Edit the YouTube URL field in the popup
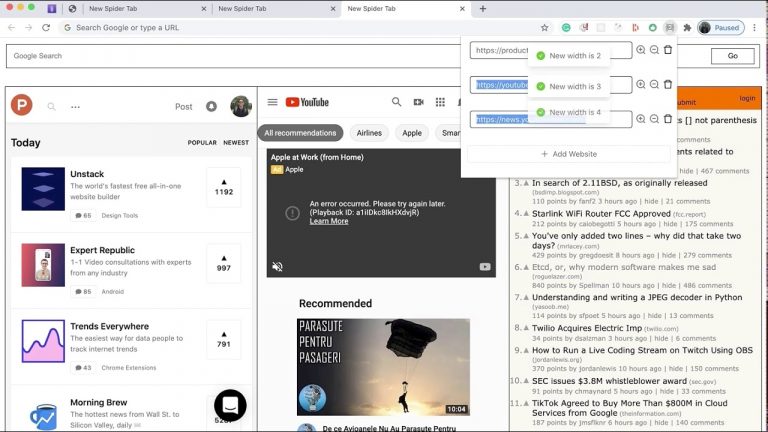The width and height of the screenshot is (768, 432). click(551, 85)
